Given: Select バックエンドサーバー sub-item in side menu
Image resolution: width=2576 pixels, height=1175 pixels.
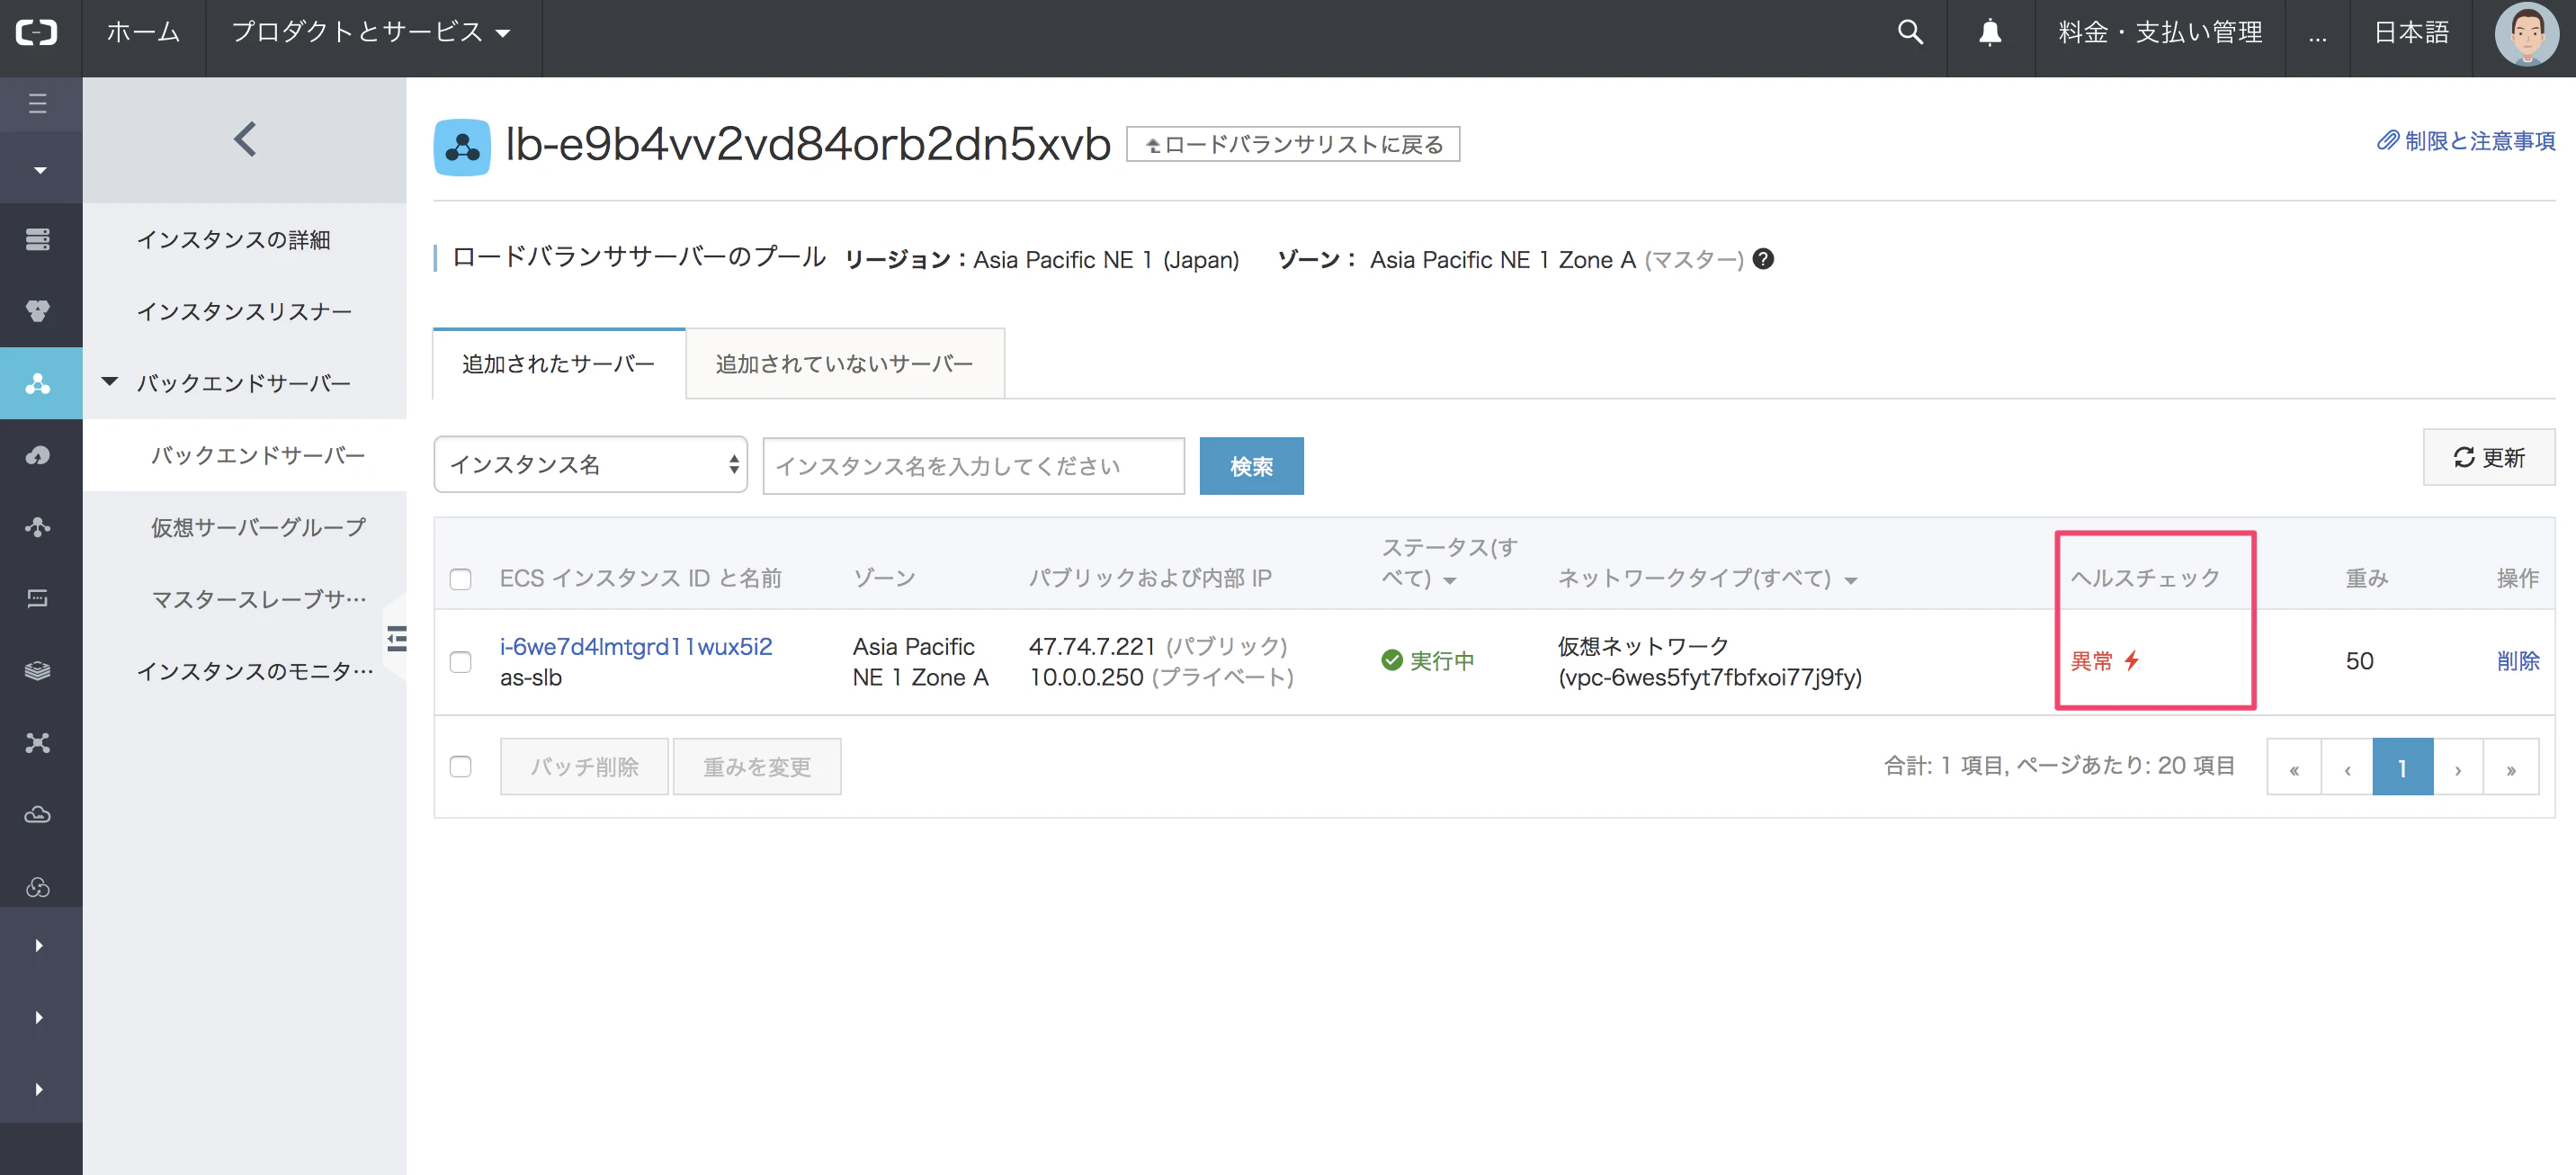Looking at the screenshot, I should coord(258,455).
